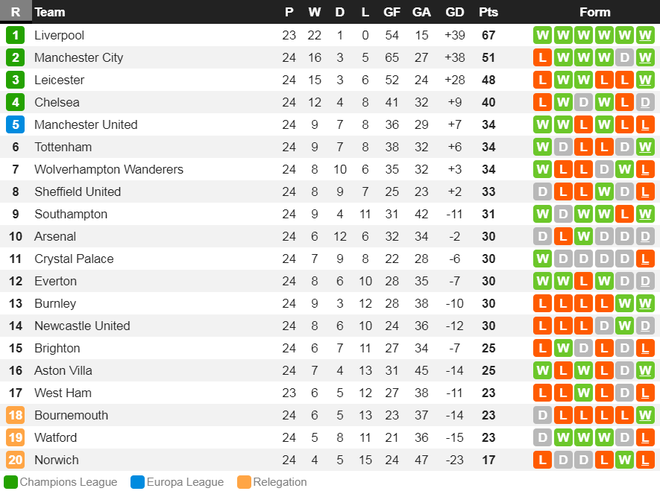Click Manchester City's first L form icon
The height and width of the screenshot is (494, 660).
click(542, 58)
